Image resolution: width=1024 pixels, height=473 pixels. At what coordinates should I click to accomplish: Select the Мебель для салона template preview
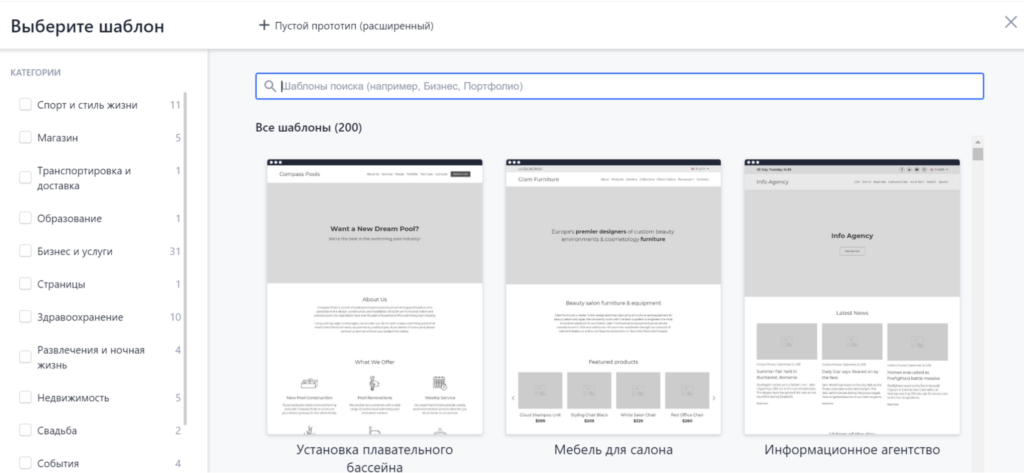(613, 296)
